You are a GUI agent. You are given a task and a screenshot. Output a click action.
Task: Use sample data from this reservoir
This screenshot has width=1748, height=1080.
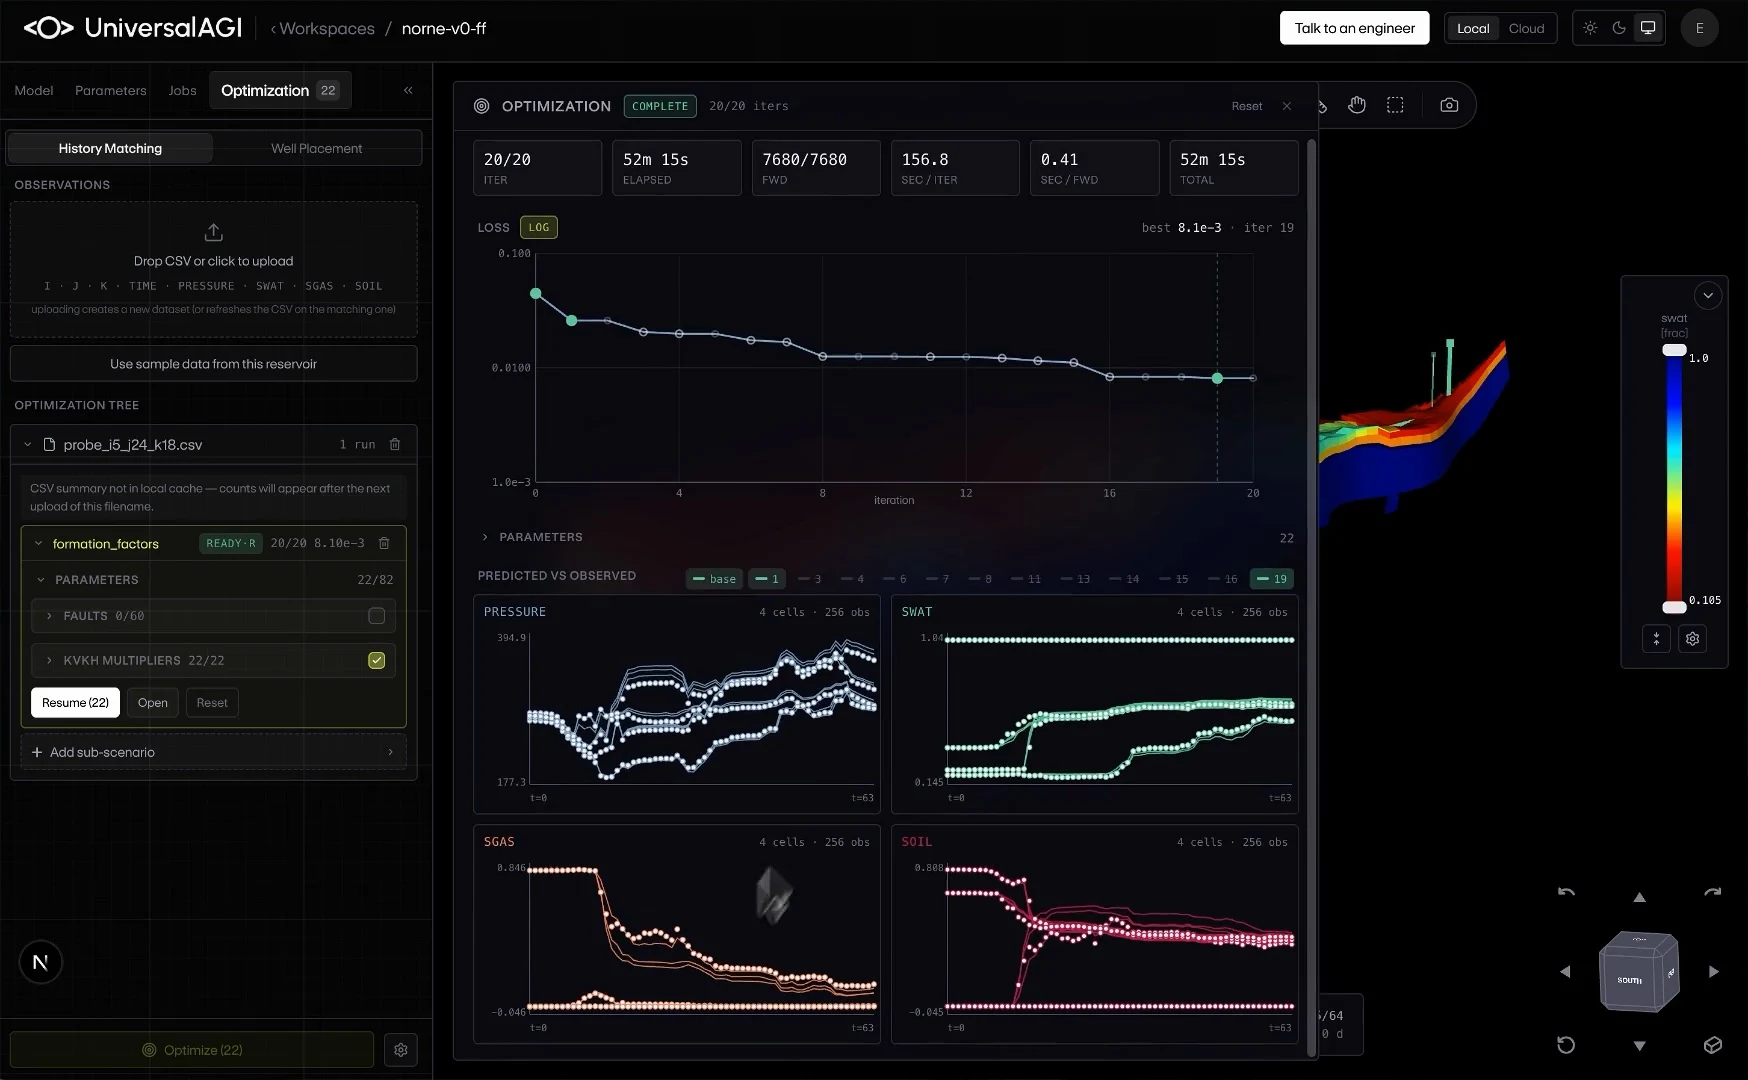(213, 364)
